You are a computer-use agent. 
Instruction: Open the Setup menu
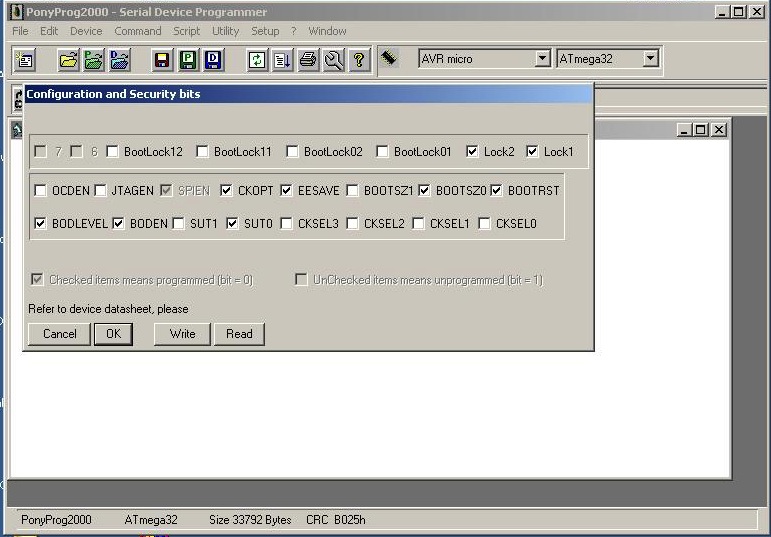click(x=265, y=31)
